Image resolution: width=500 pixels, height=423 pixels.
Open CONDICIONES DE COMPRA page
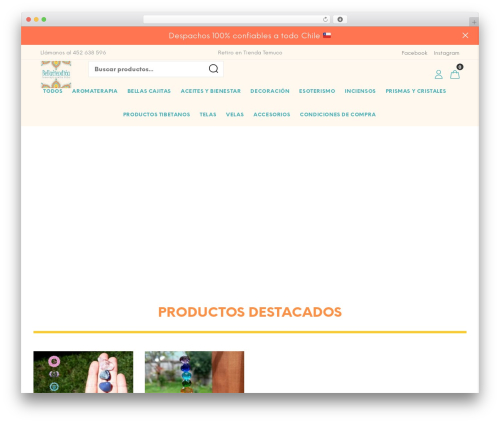[337, 114]
